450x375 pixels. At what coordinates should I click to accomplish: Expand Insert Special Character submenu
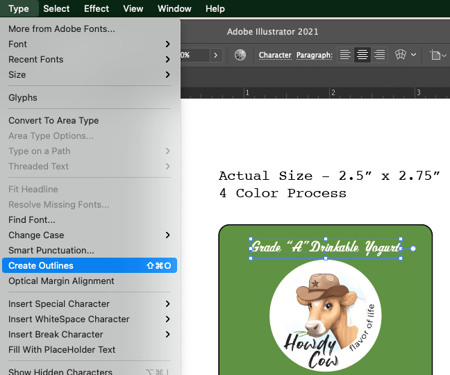pyautogui.click(x=89, y=304)
